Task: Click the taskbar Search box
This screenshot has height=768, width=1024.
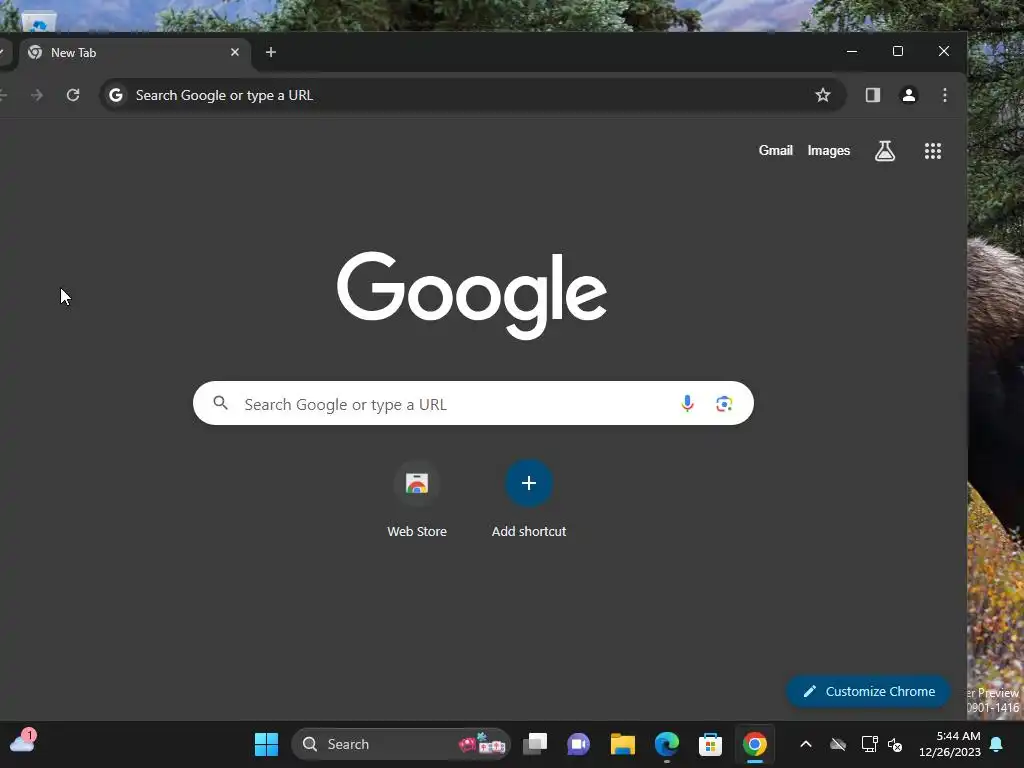Action: [x=400, y=744]
